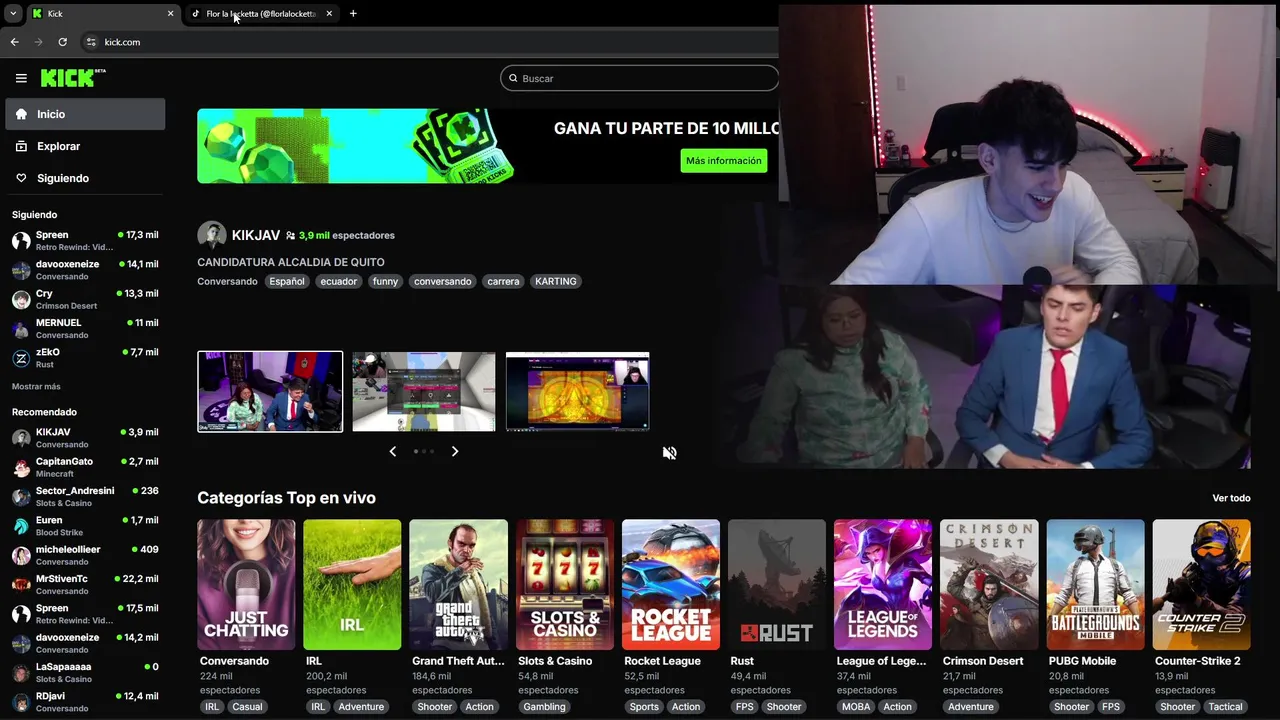
Task: Switch to the Kick tab
Action: 102,13
